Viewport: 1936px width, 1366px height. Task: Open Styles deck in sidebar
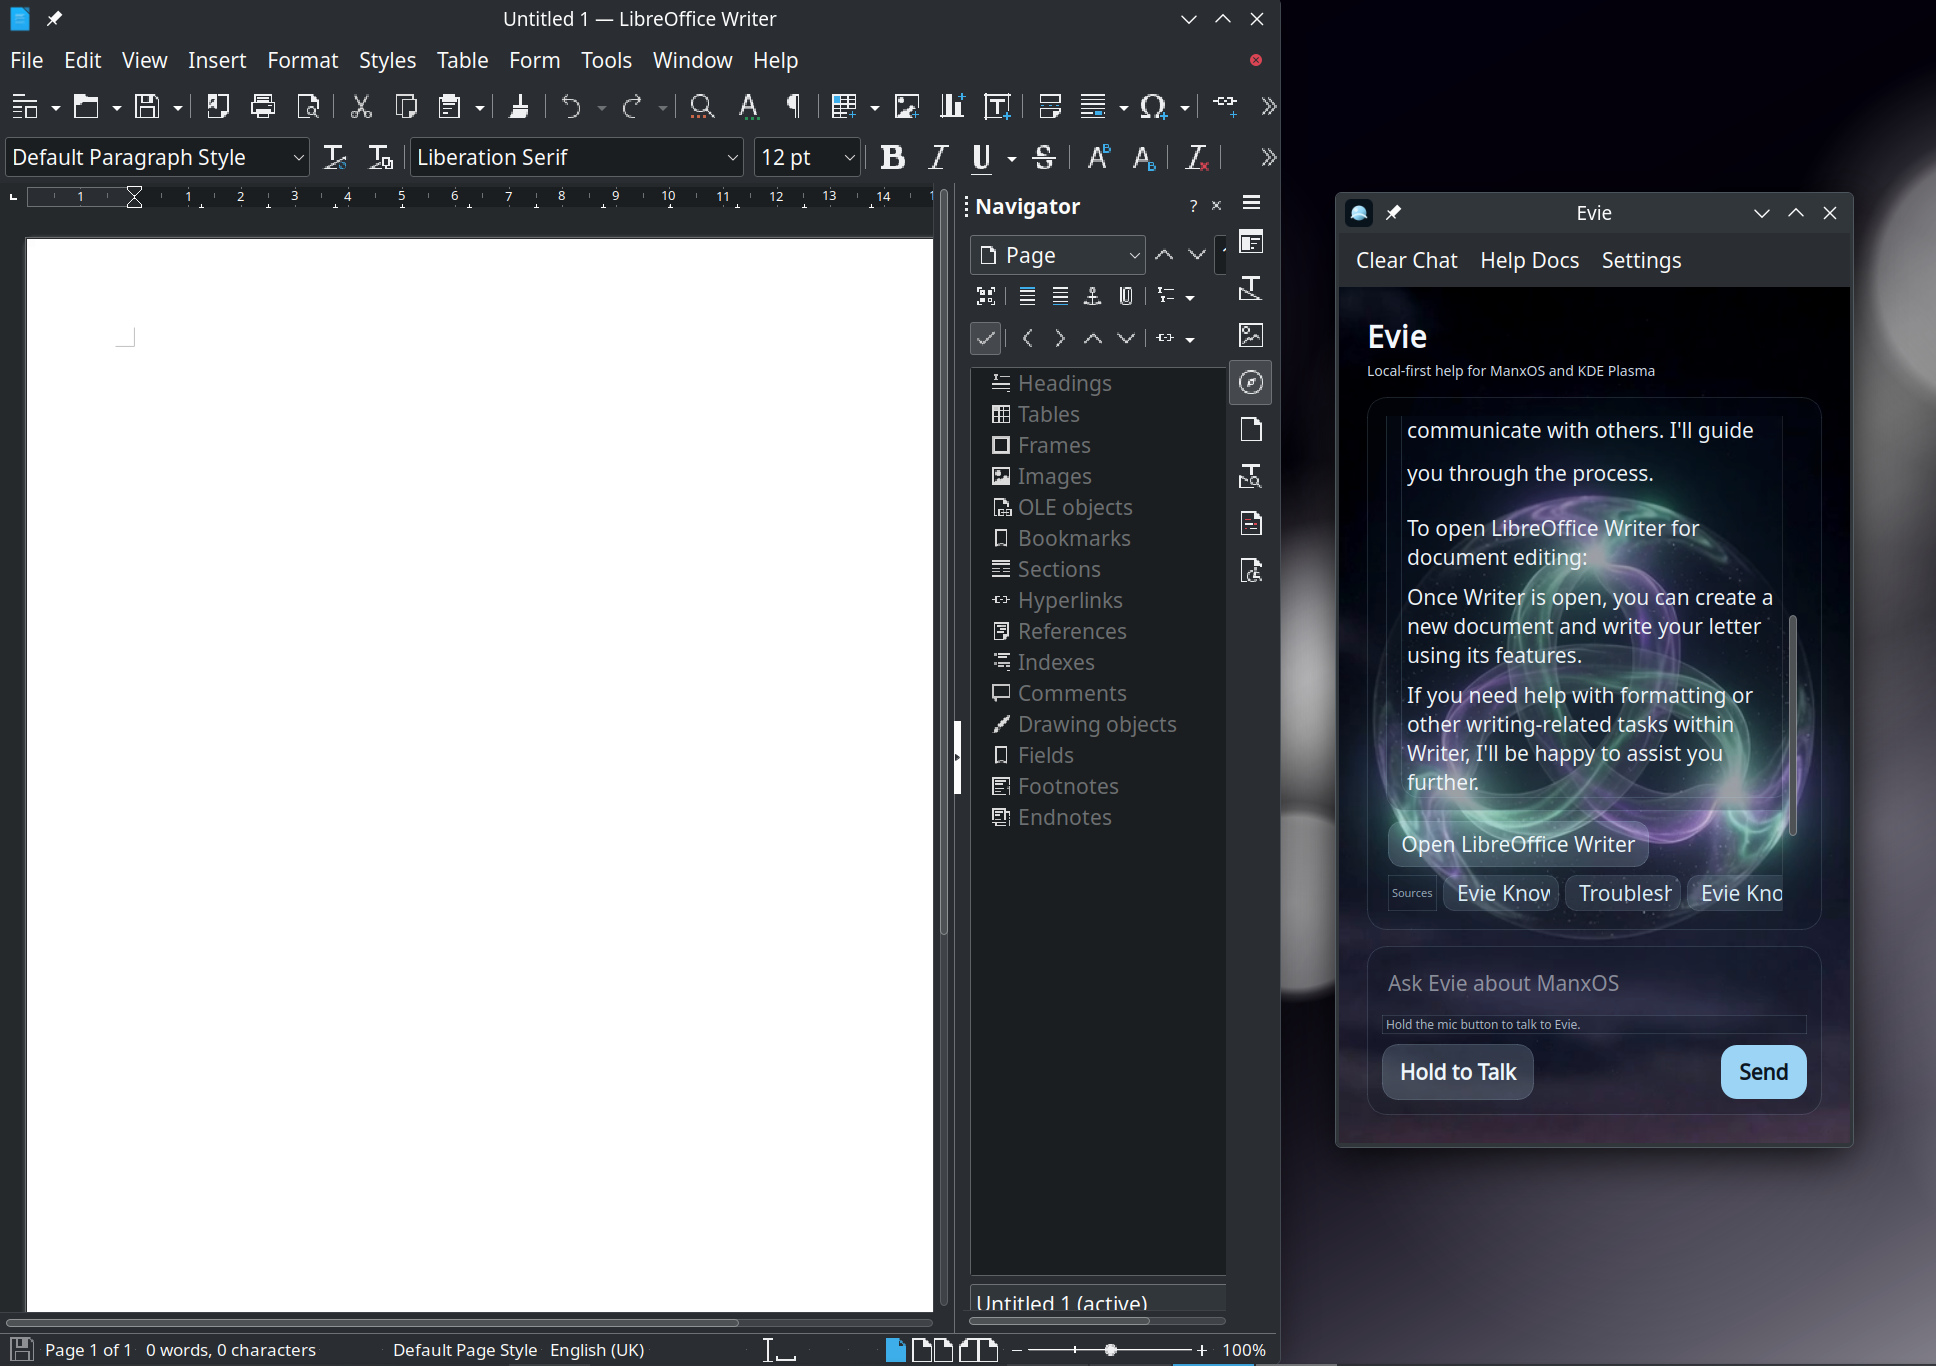(1251, 289)
